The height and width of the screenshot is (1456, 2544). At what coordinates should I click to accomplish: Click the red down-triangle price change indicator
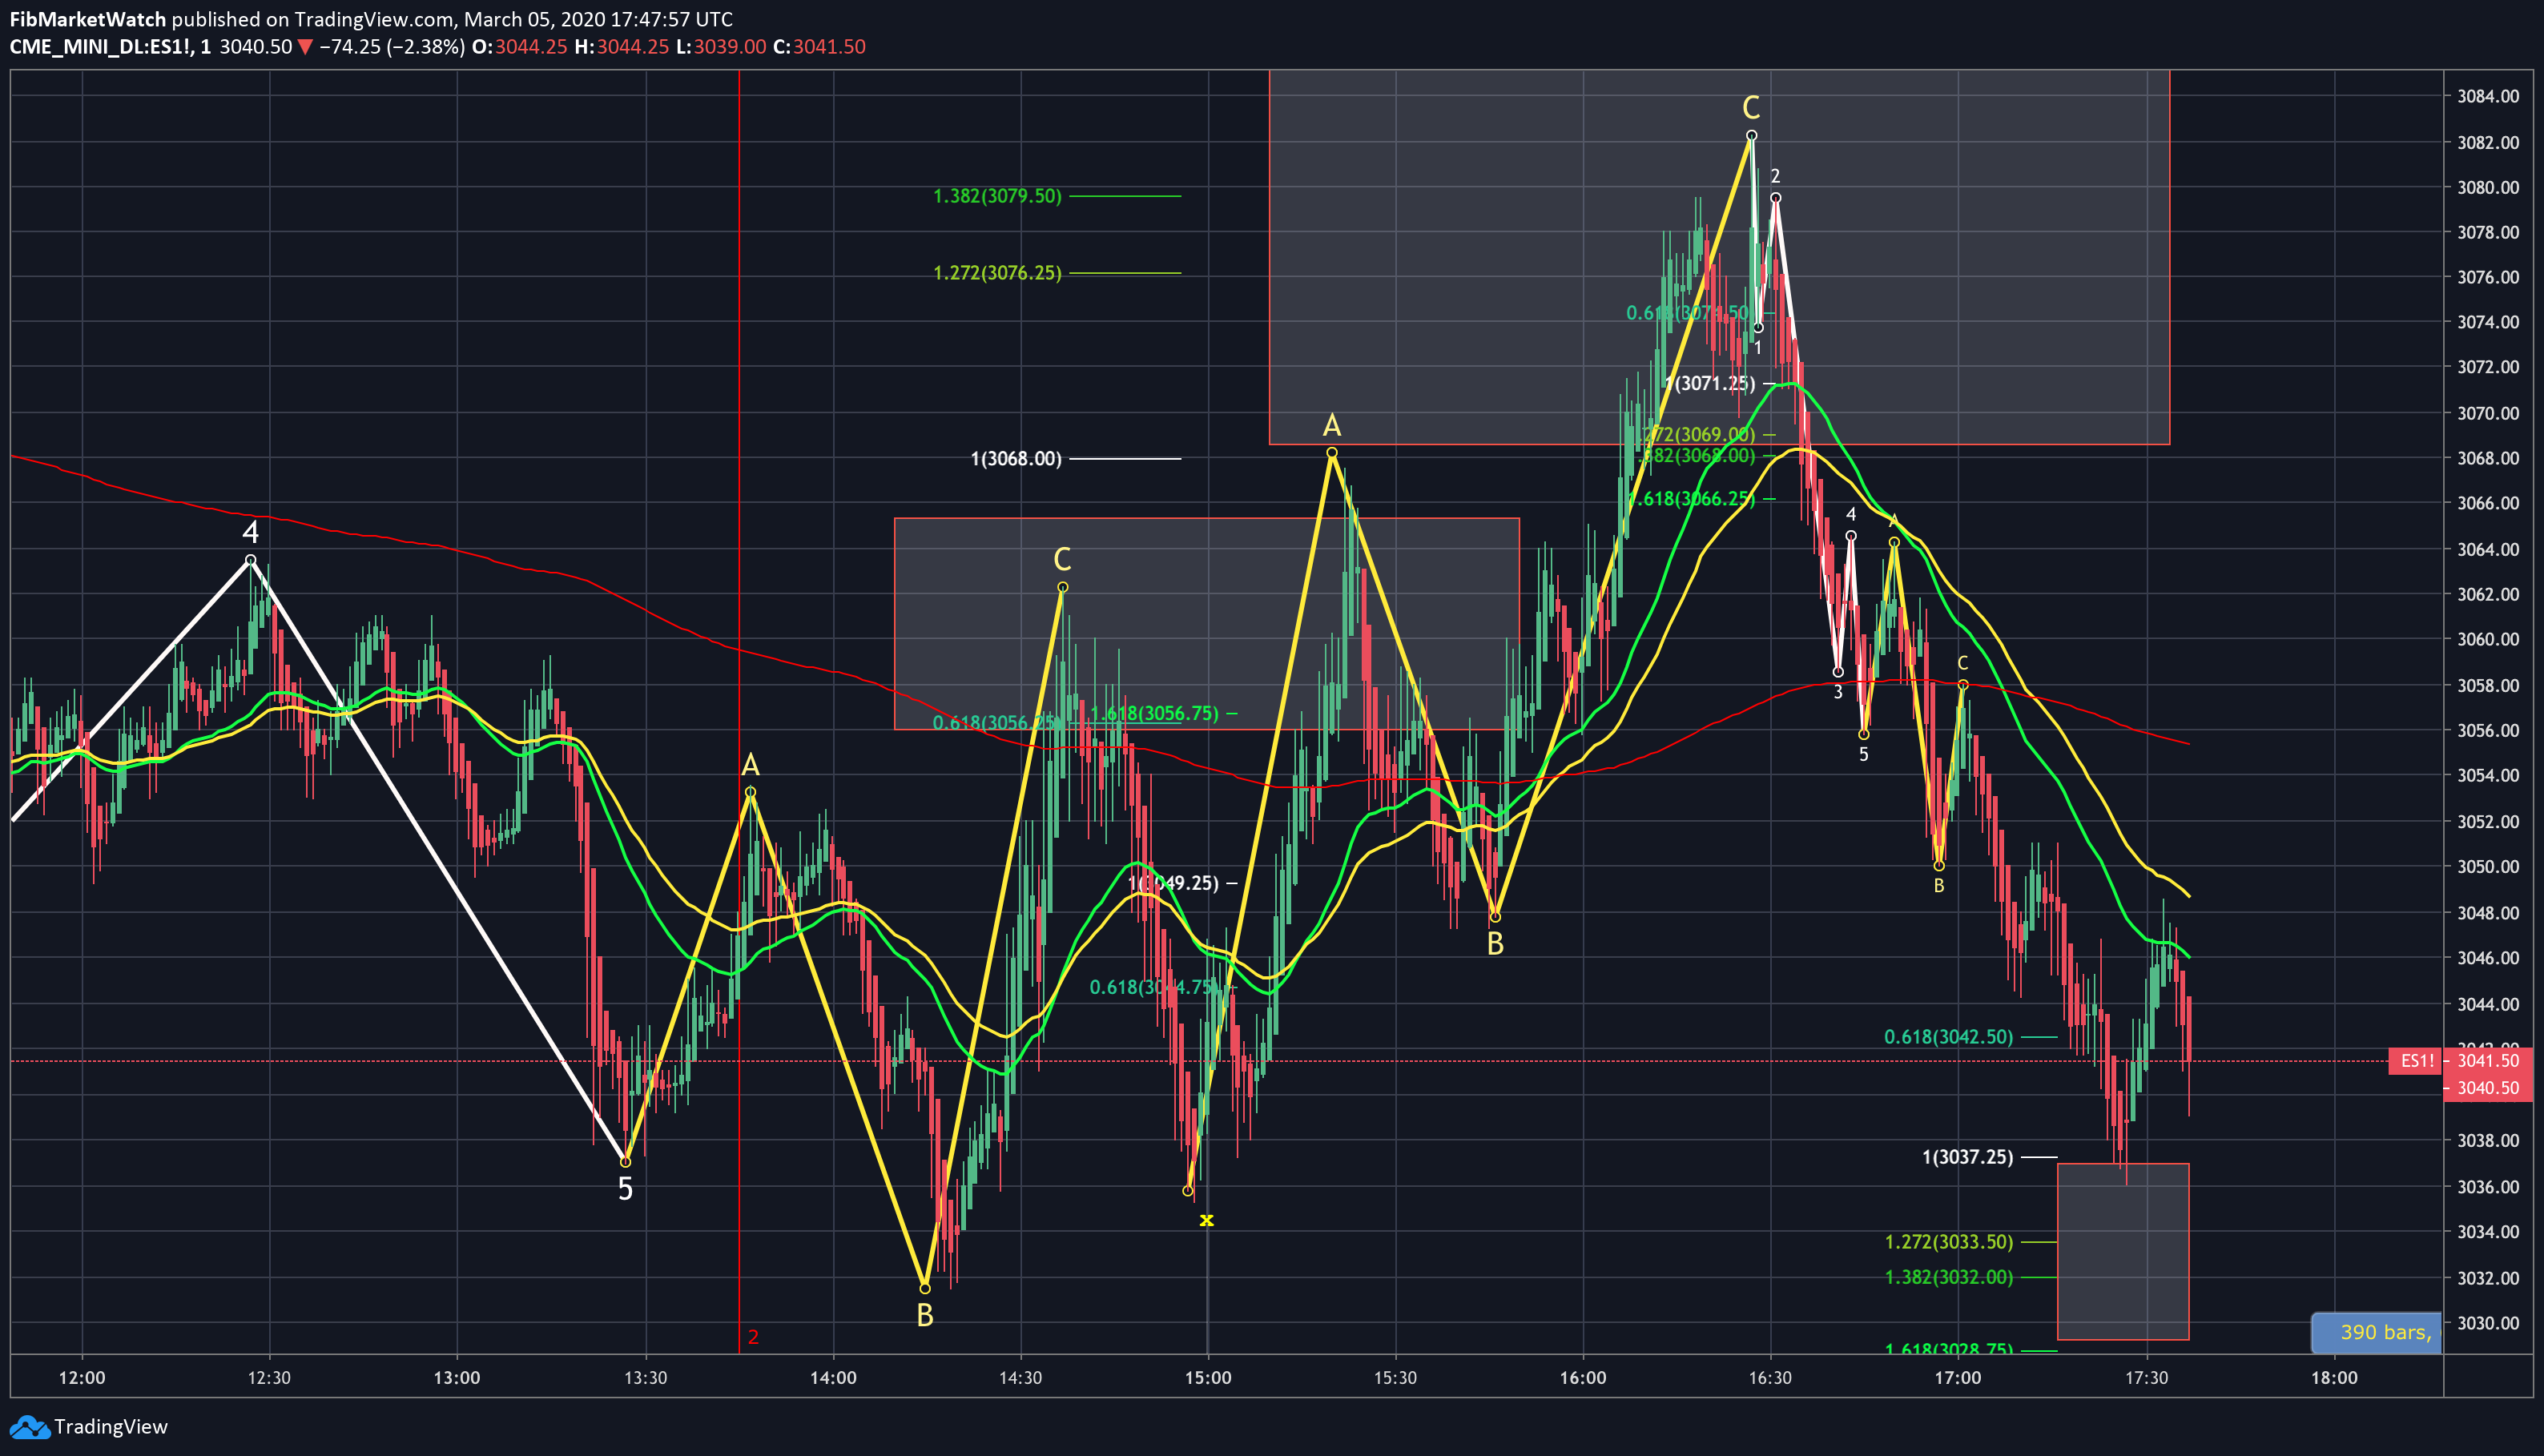[305, 47]
